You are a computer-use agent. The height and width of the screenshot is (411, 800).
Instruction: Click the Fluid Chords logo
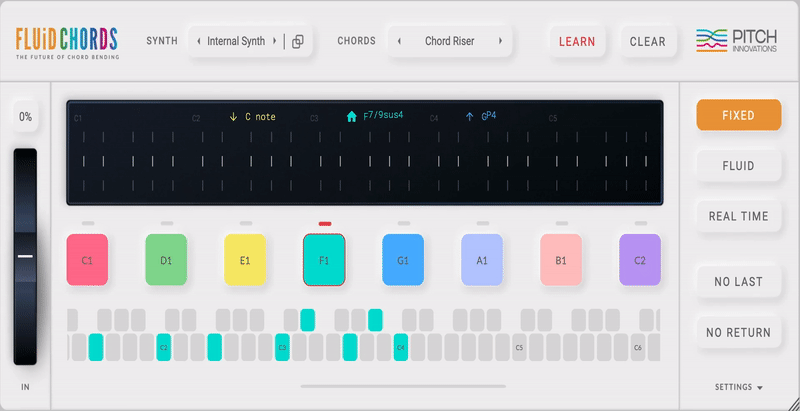point(67,43)
